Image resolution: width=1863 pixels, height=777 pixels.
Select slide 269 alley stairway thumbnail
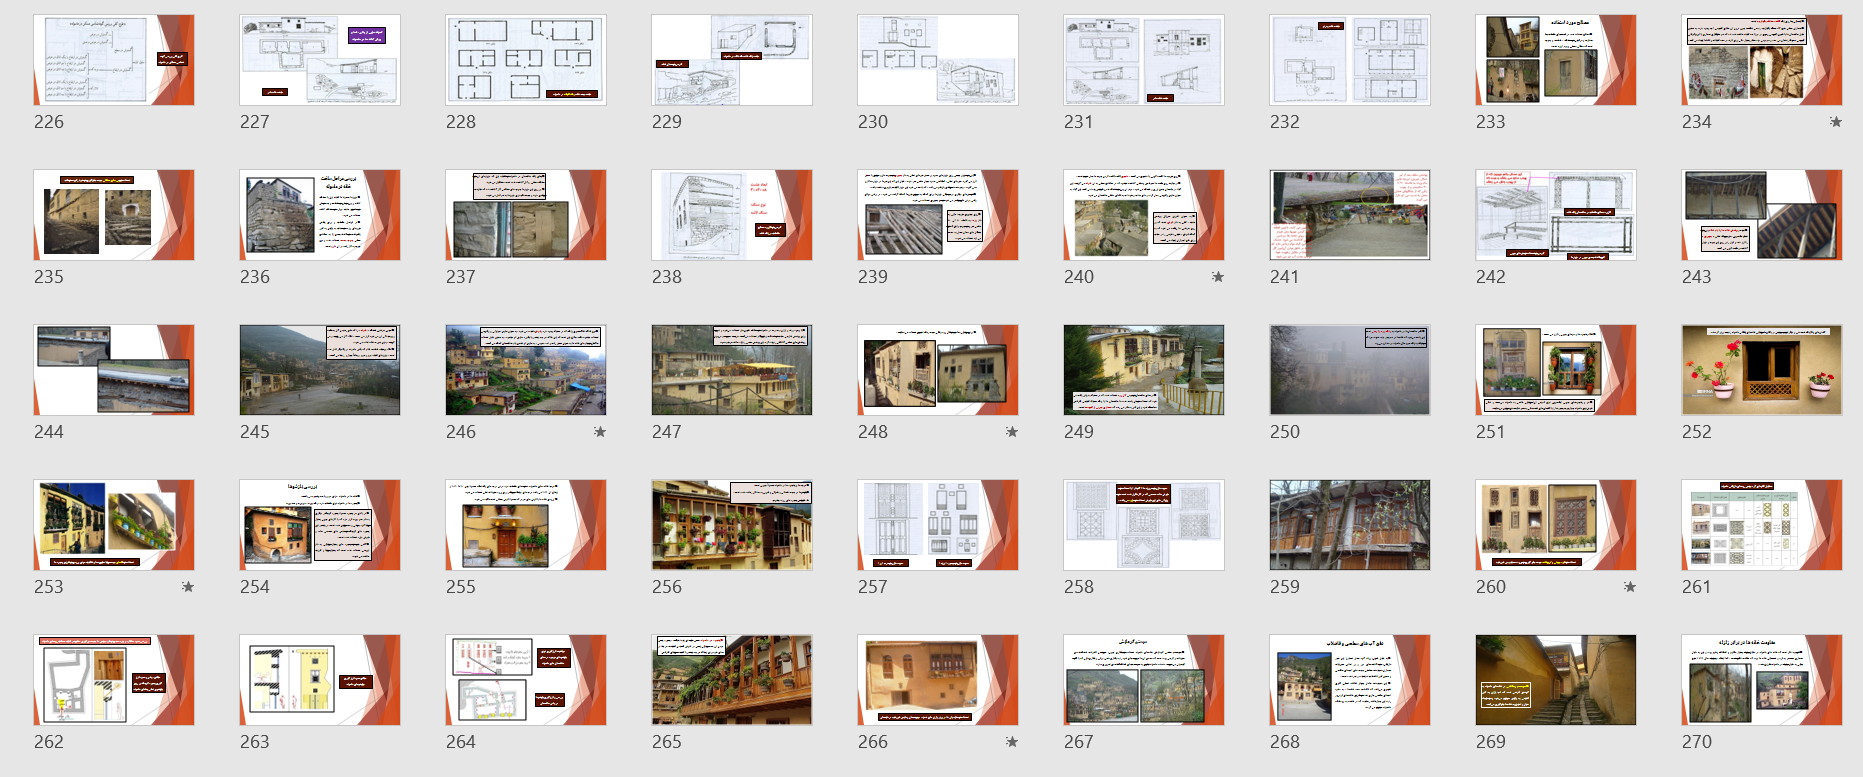click(x=1556, y=680)
